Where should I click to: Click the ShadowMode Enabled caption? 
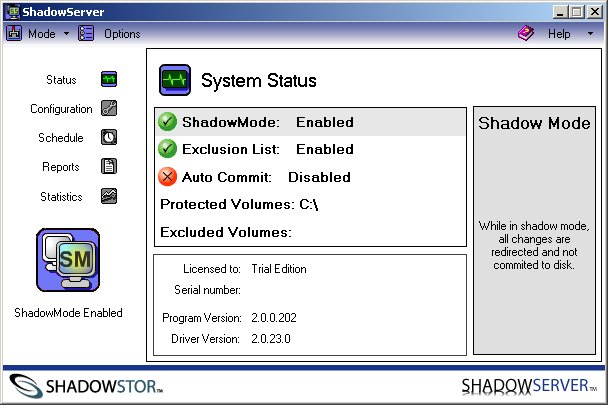coord(68,313)
